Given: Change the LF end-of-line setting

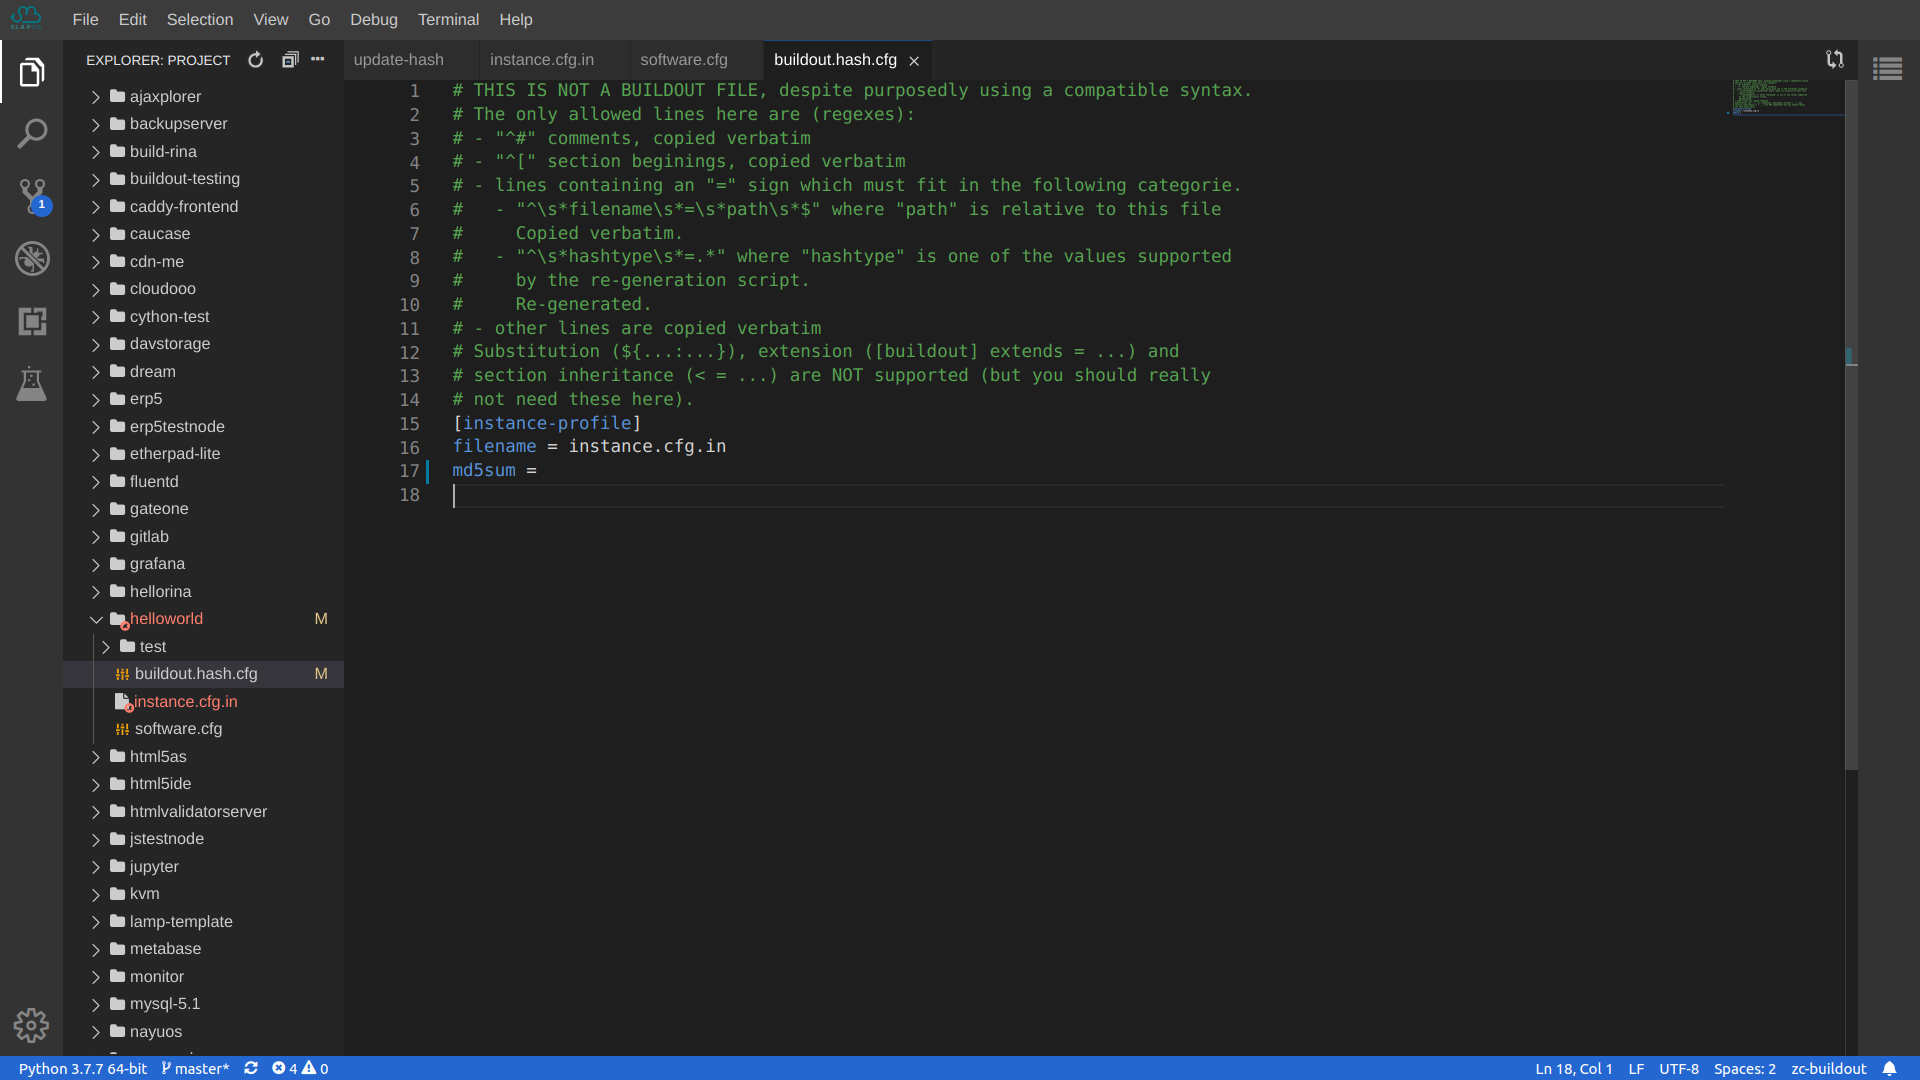Looking at the screenshot, I should click(1636, 1069).
